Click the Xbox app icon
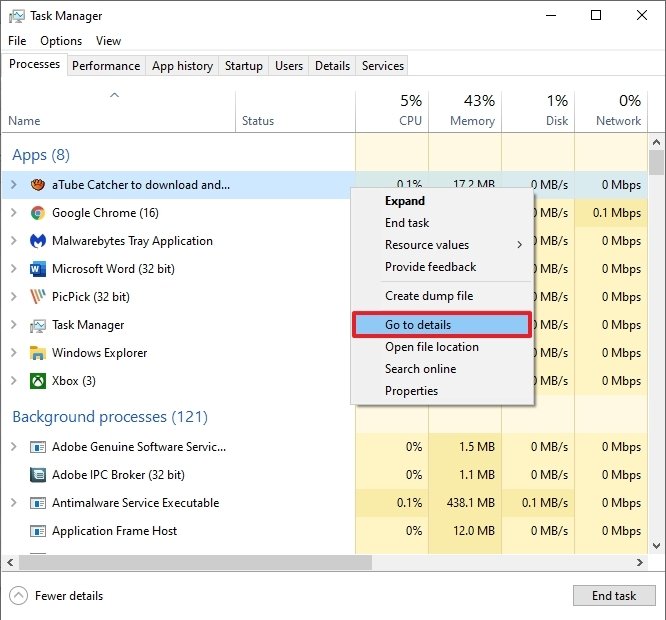Screen dimensions: 666x620 coord(38,381)
